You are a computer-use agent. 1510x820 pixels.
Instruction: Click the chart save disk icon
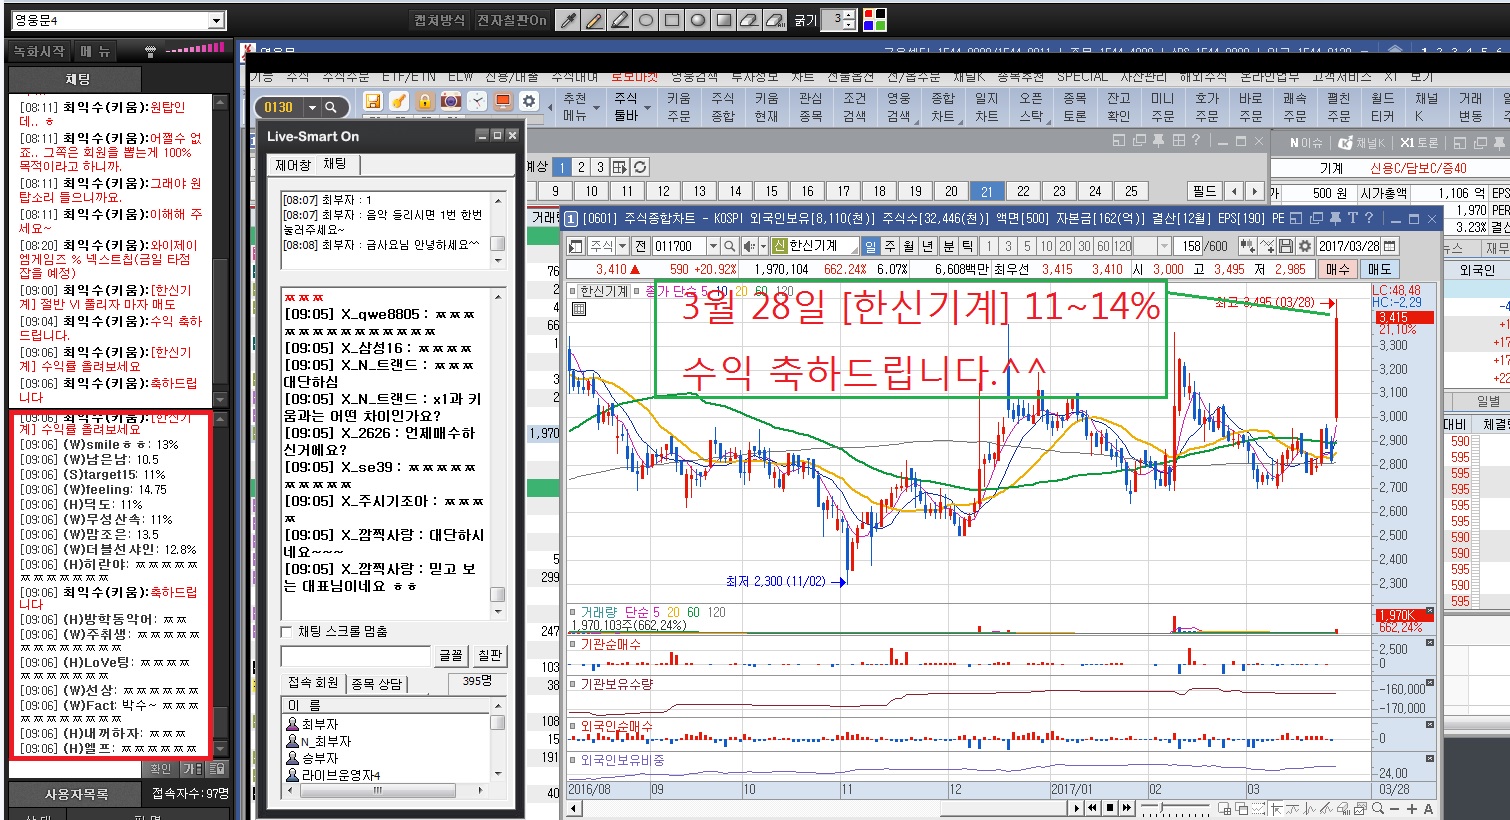click(x=1286, y=245)
